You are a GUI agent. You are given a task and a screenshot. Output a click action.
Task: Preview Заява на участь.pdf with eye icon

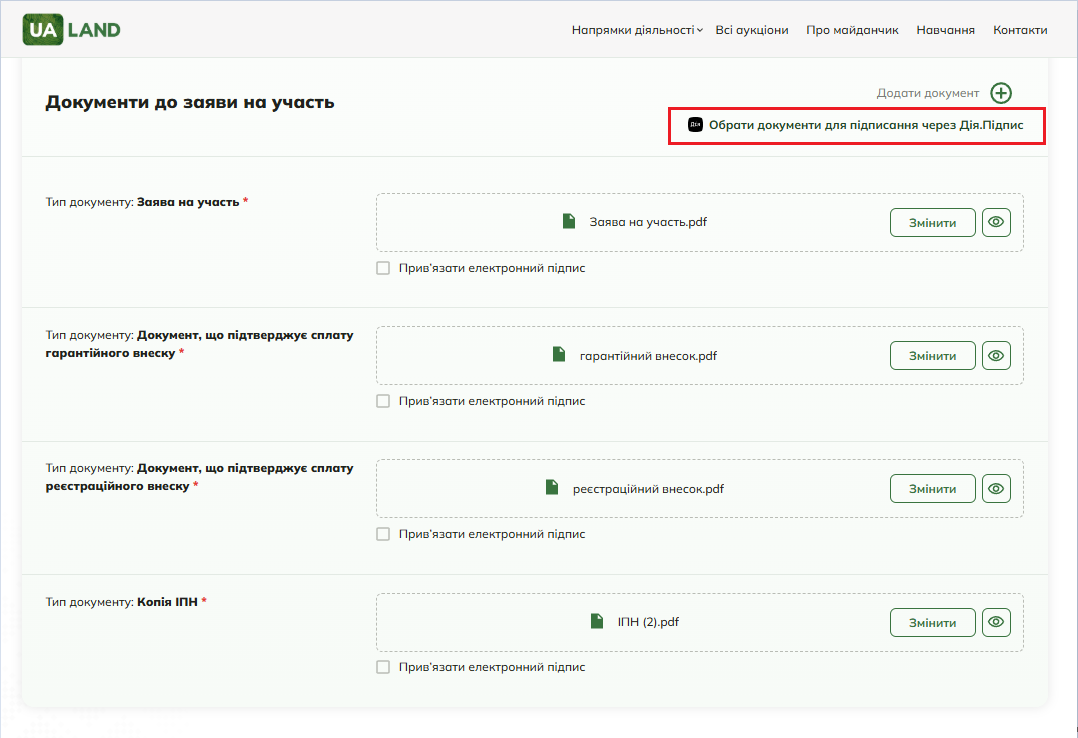click(x=996, y=222)
